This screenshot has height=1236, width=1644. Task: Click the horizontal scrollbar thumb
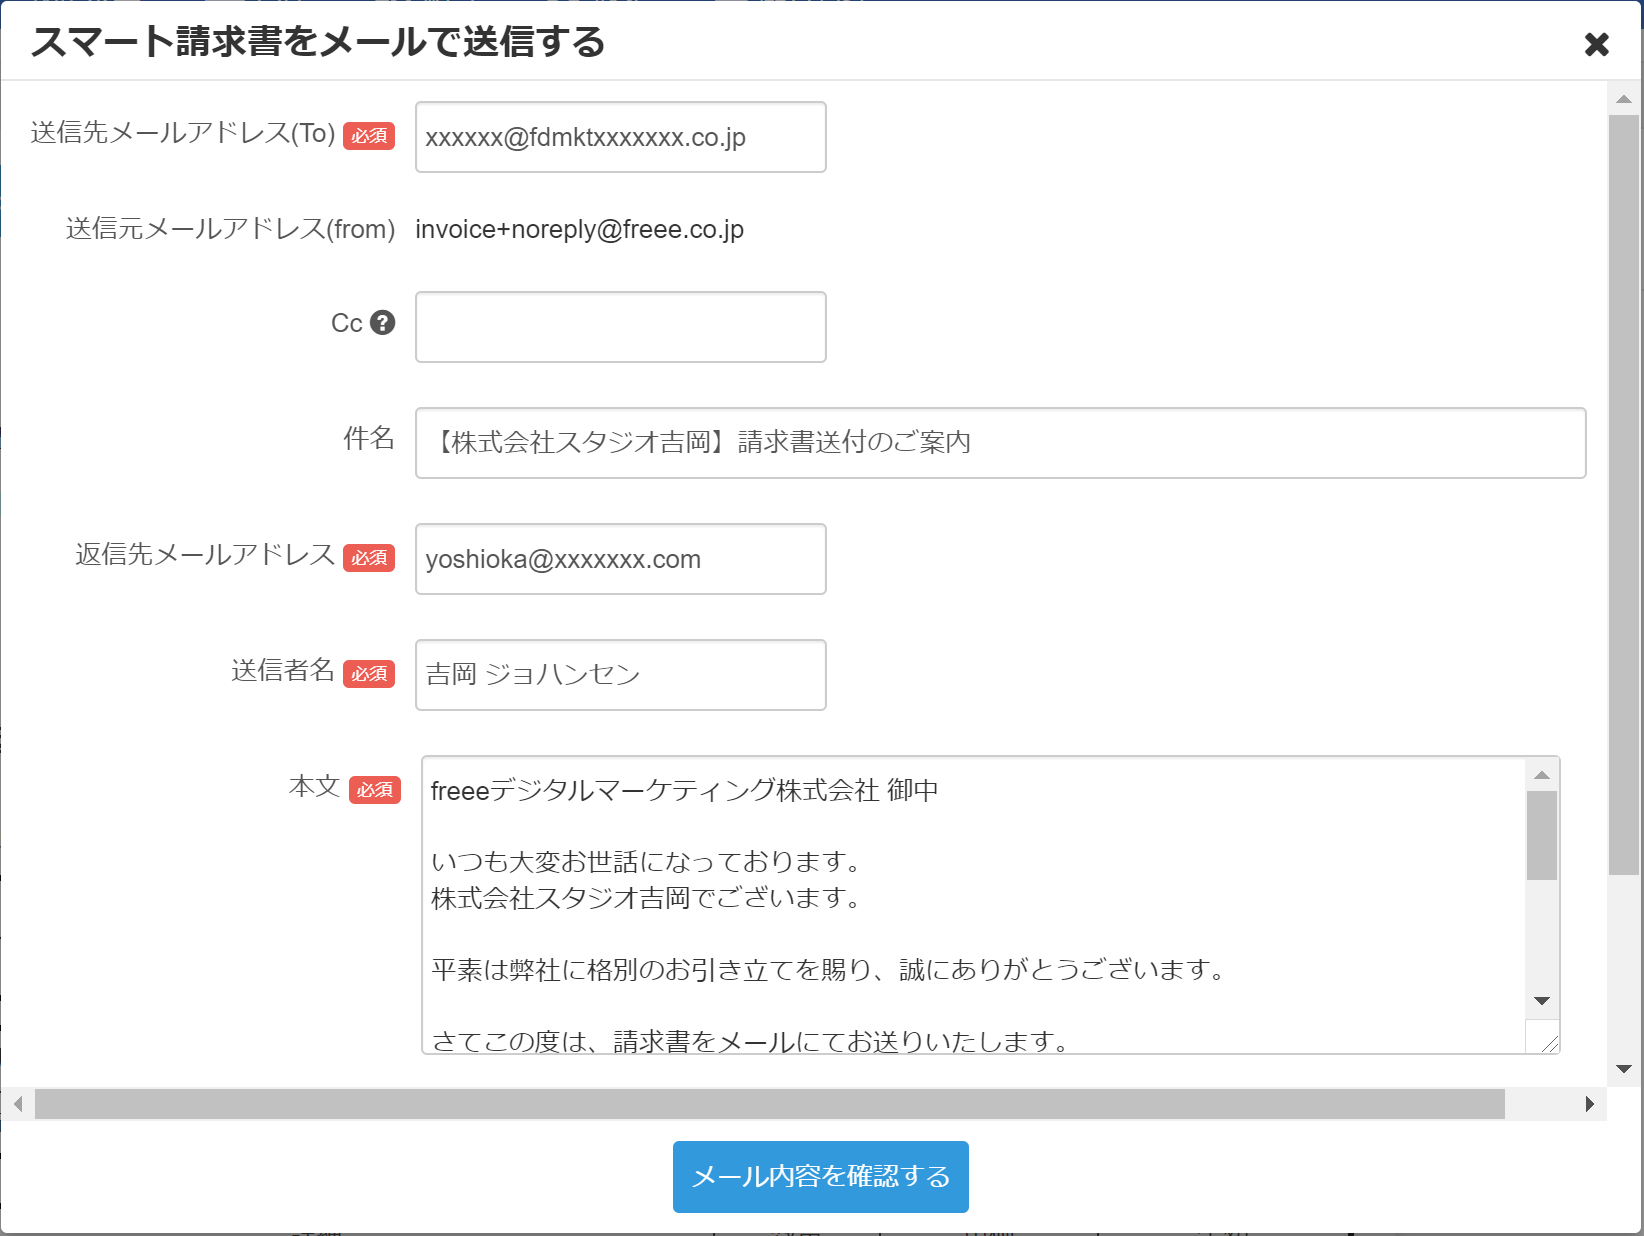click(x=770, y=1104)
